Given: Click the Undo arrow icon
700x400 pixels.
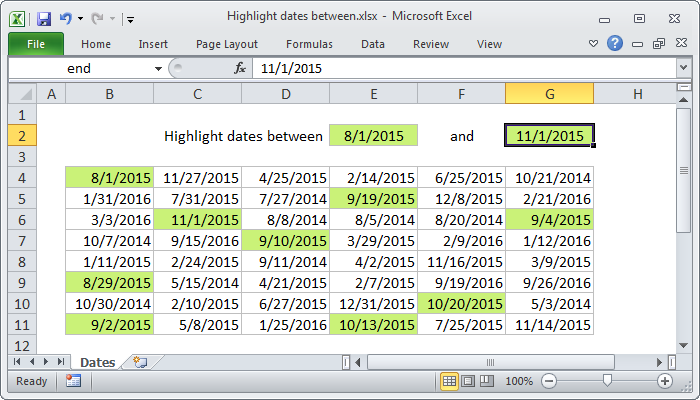Looking at the screenshot, I should click(x=66, y=18).
